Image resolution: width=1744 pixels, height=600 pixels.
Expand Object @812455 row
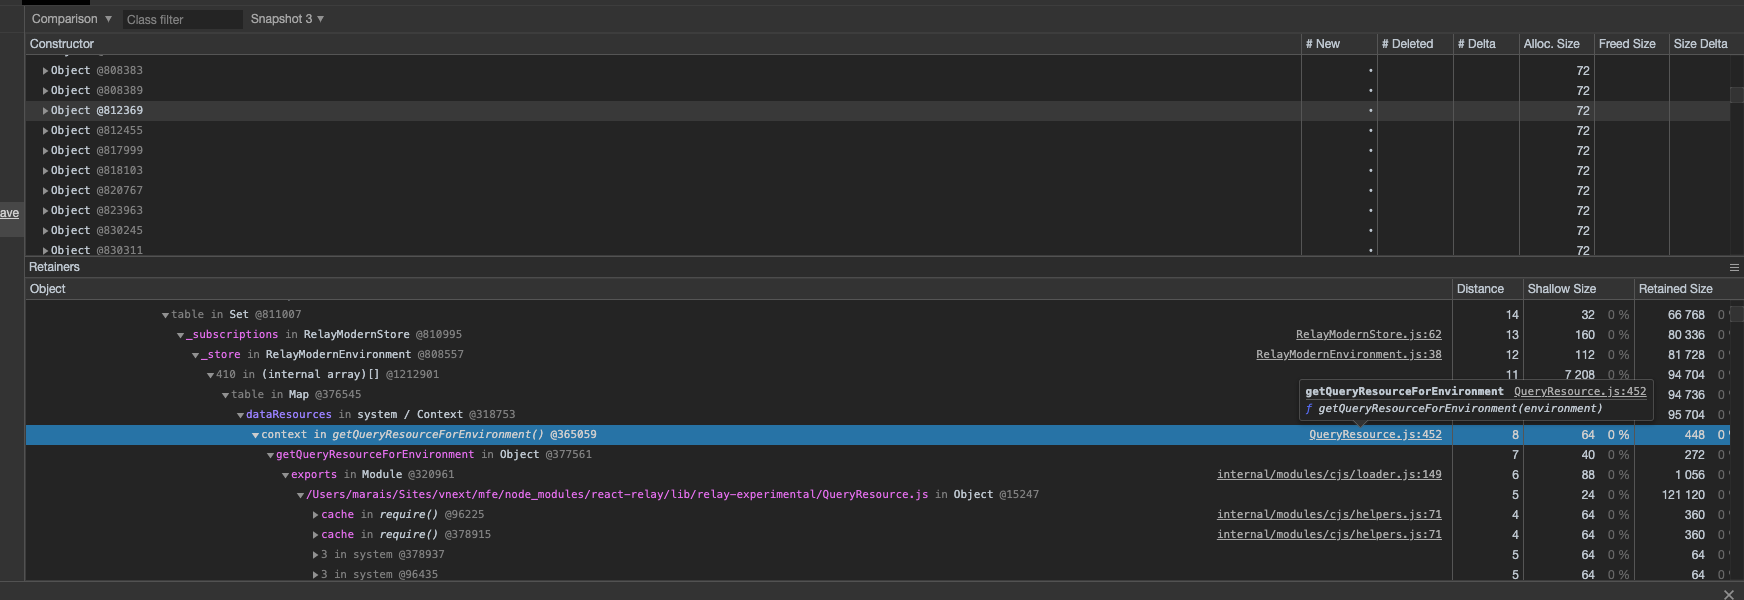pyautogui.click(x=45, y=131)
